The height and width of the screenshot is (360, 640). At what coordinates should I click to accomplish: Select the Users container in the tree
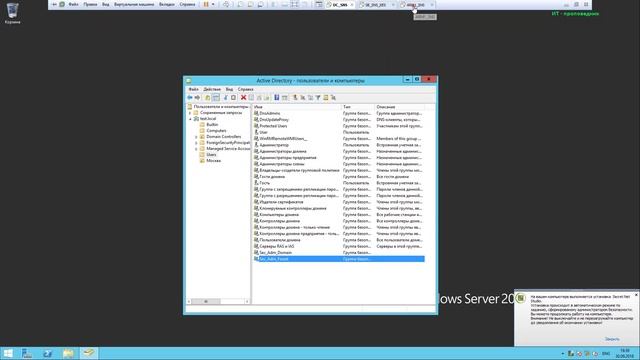(x=211, y=155)
